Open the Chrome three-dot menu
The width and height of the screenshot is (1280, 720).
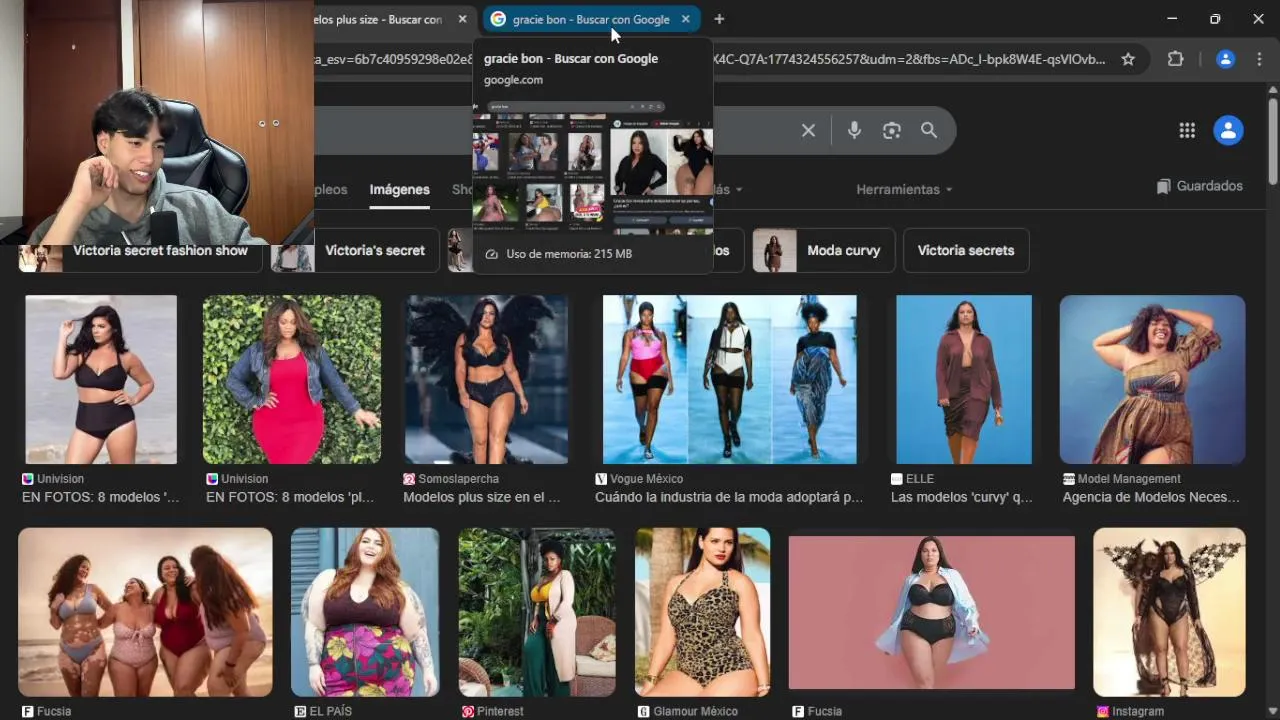tap(1259, 59)
